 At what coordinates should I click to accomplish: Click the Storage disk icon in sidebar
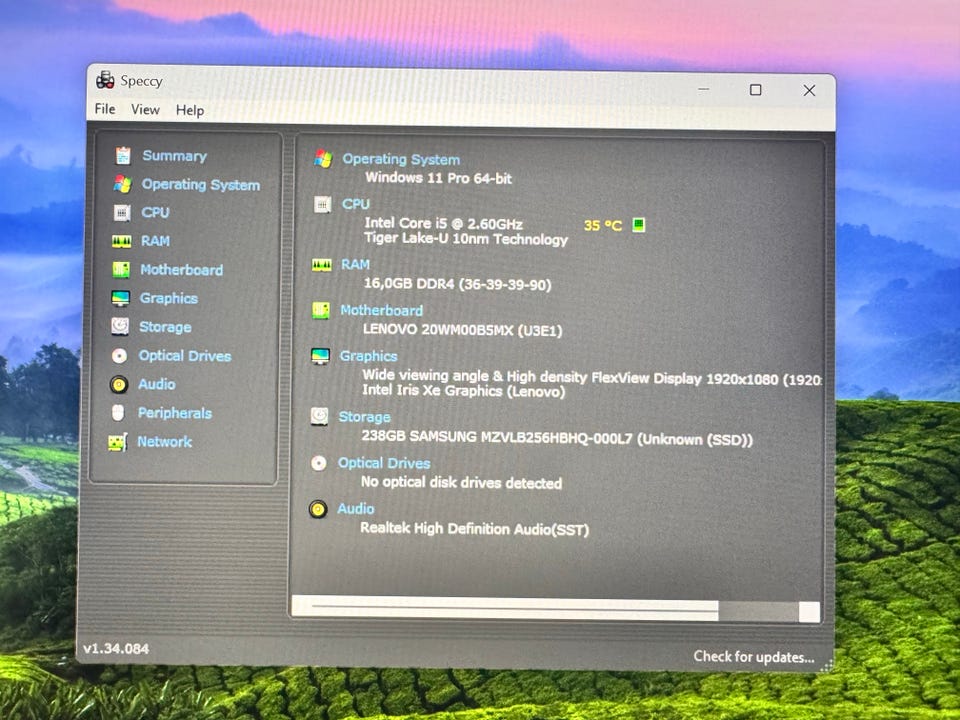(x=120, y=326)
